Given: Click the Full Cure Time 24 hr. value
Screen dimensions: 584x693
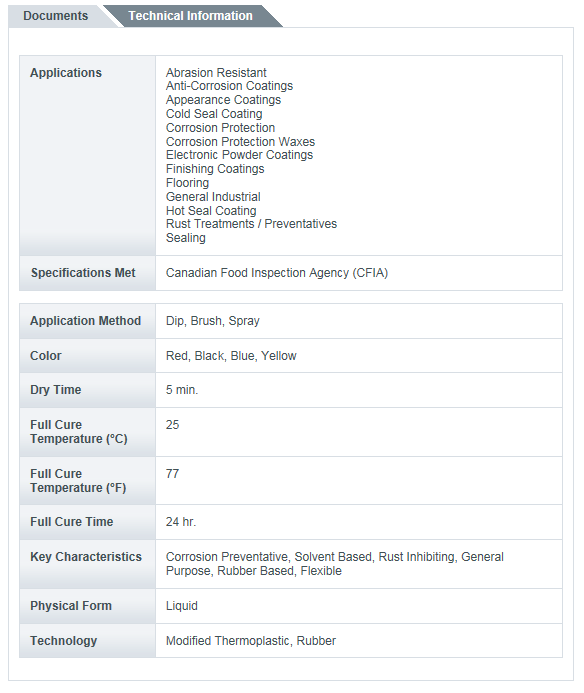Looking at the screenshot, I should pyautogui.click(x=181, y=522).
